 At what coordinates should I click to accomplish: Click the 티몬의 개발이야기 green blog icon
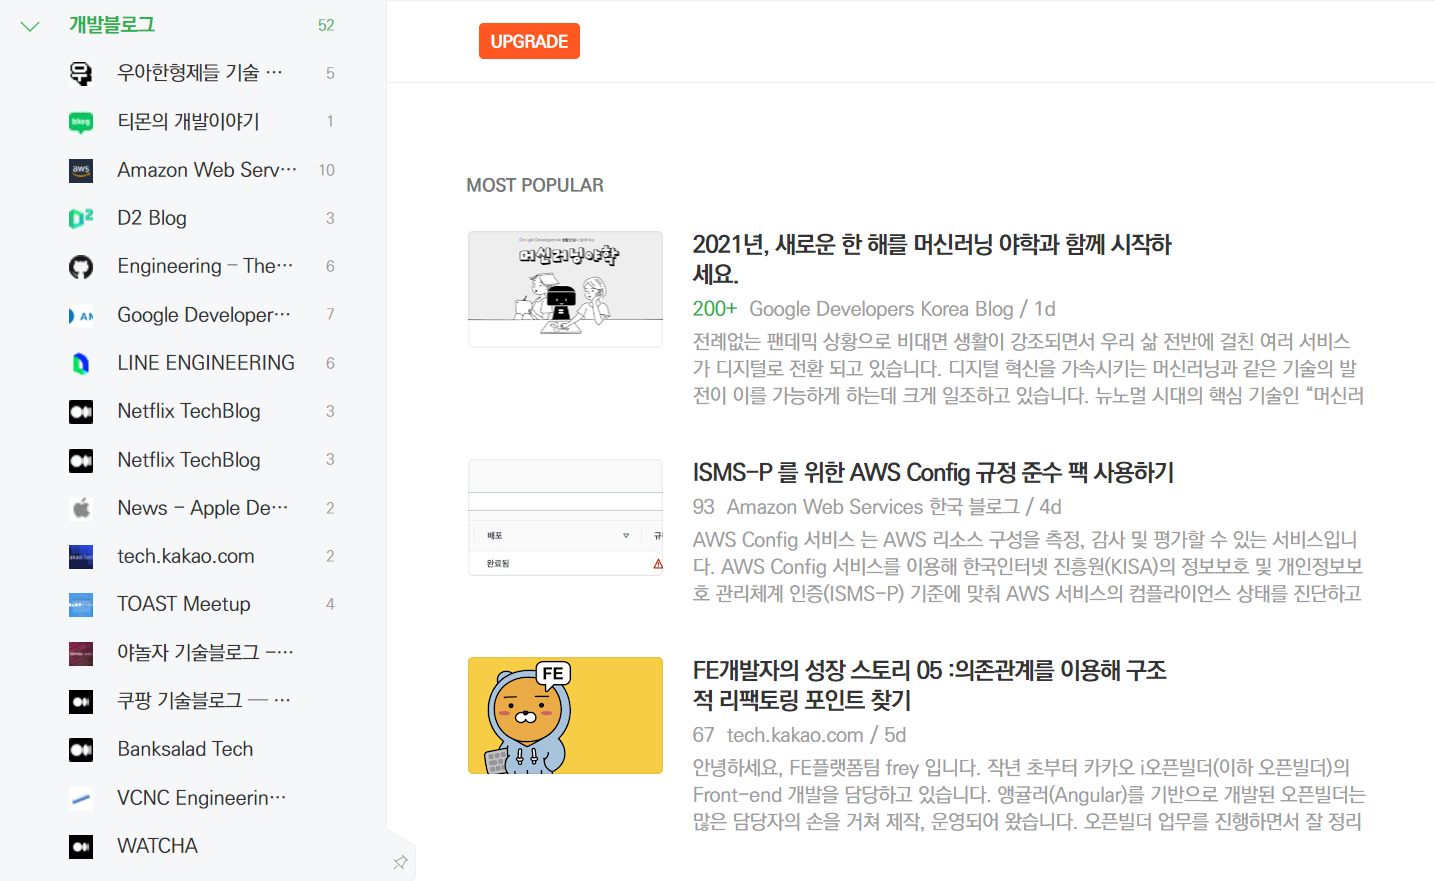[x=81, y=122]
